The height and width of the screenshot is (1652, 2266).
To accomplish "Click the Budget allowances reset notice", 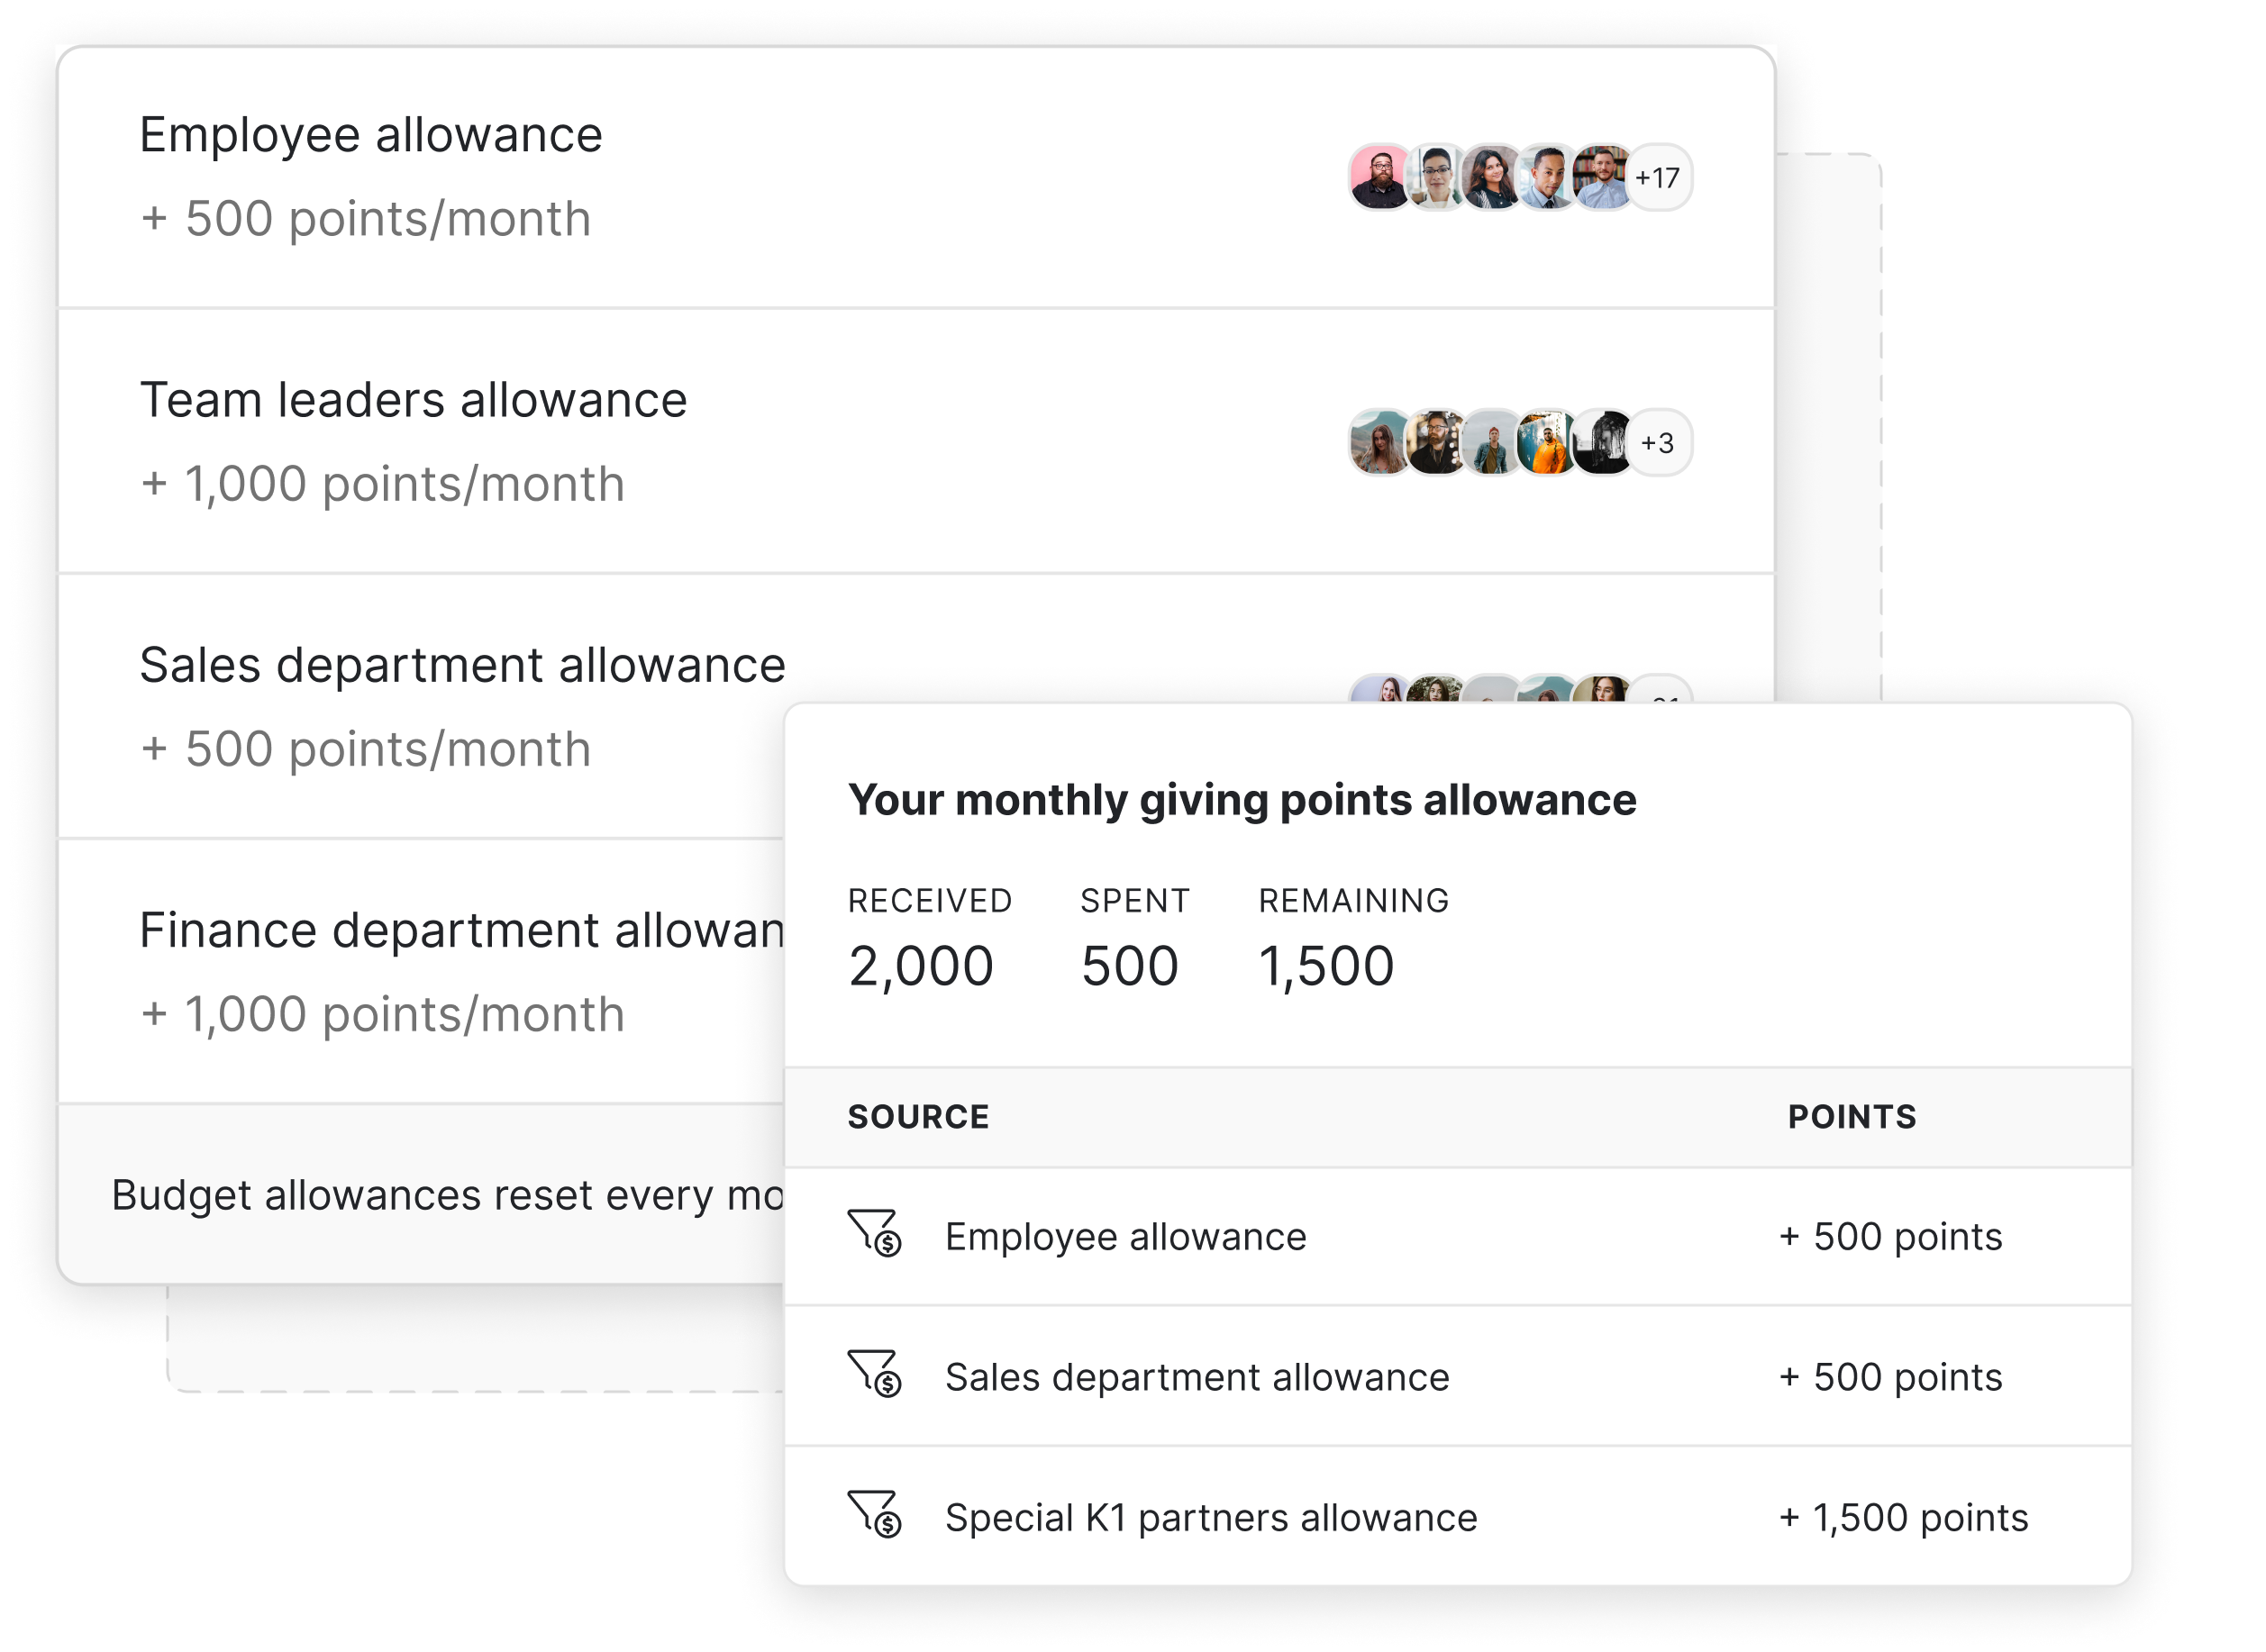I will click(x=446, y=1195).
